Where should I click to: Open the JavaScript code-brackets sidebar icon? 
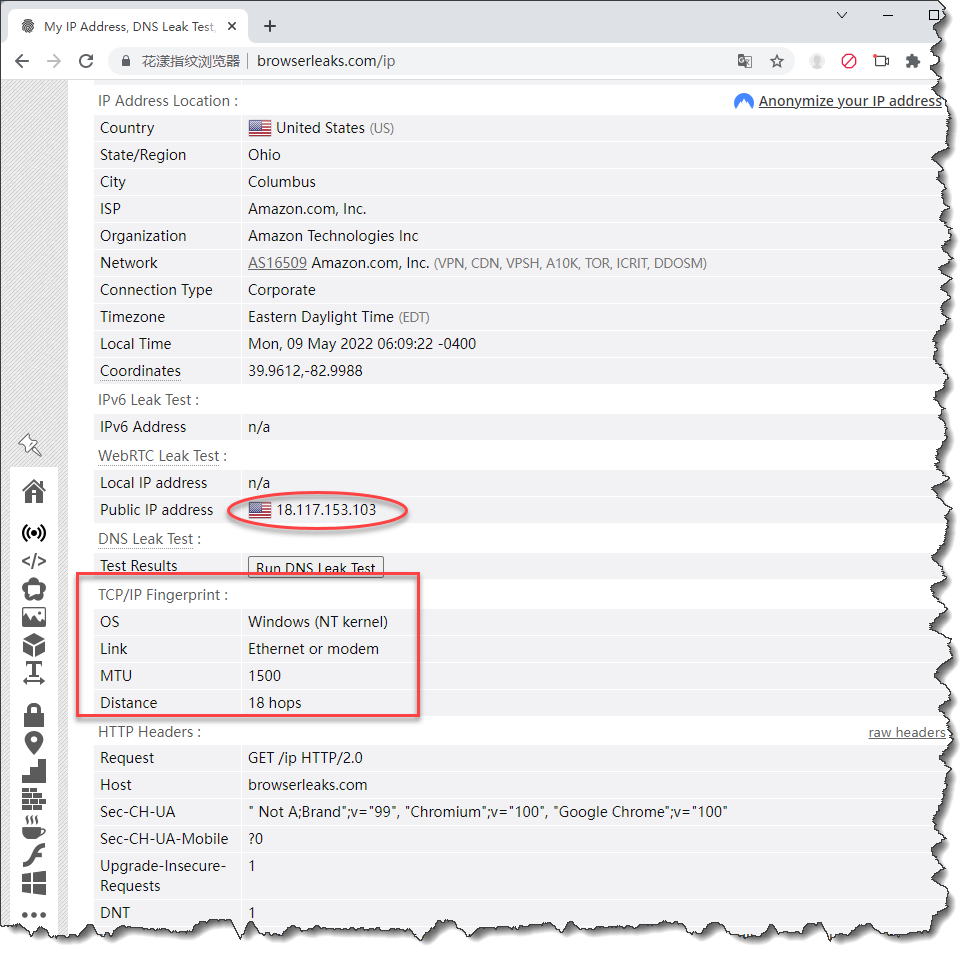(x=34, y=561)
